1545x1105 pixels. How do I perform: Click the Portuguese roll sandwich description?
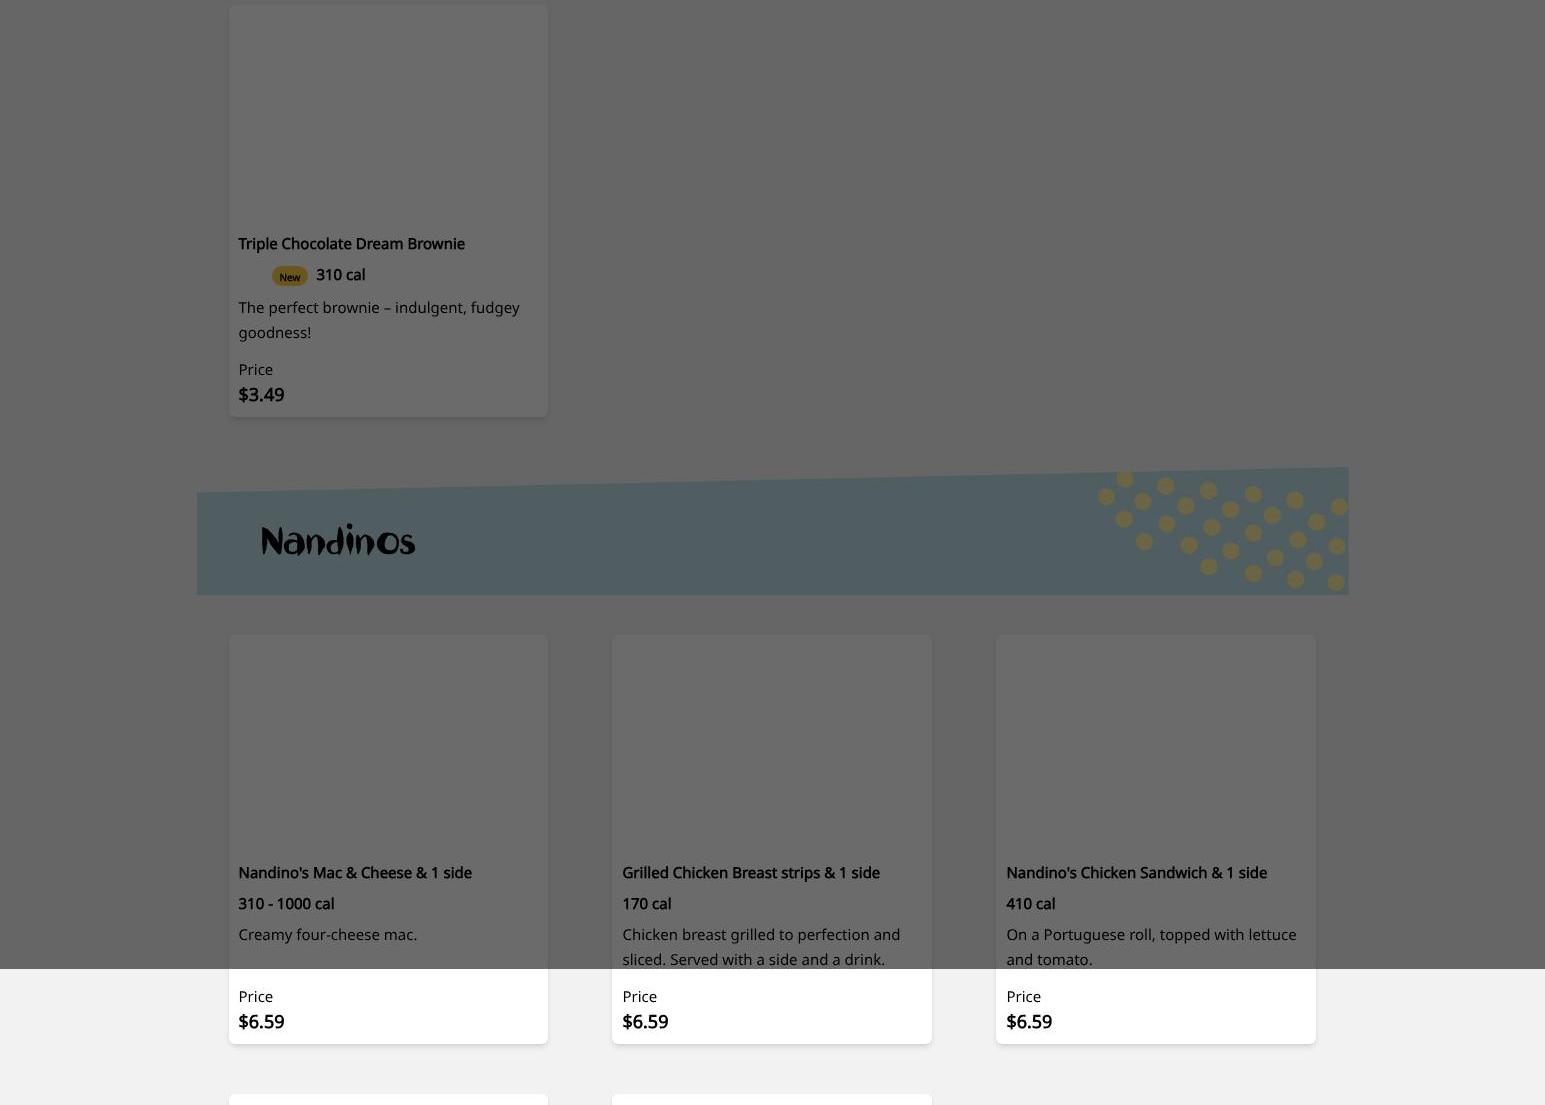coord(1151,946)
